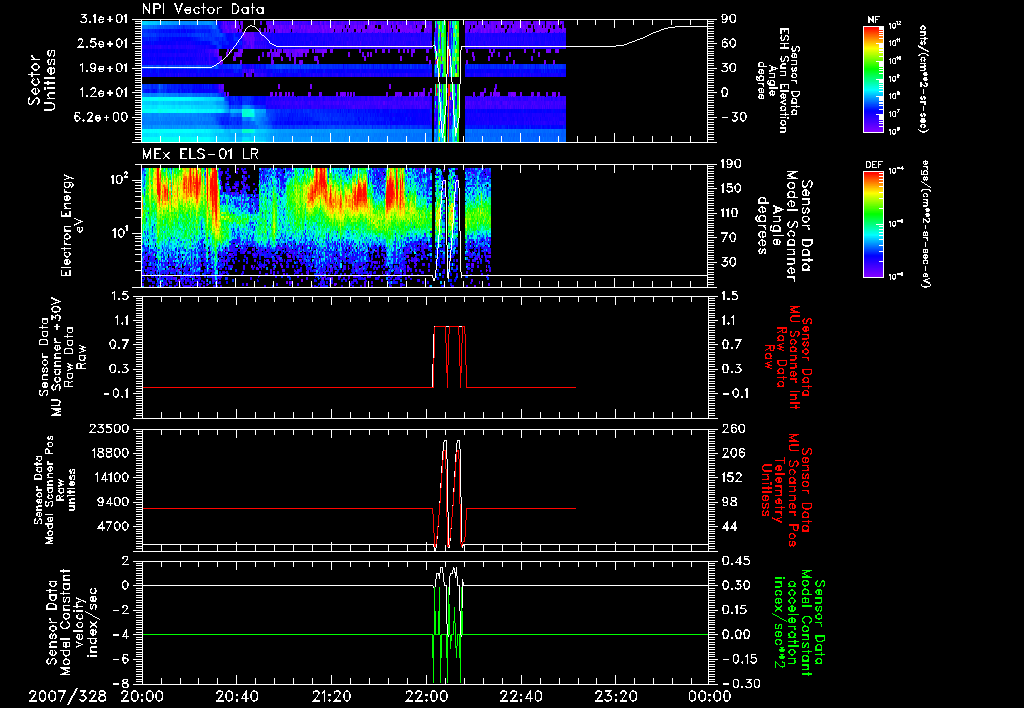Click the green 'Model Constant acceleration' axis title
The image size is (1024, 708).
[799, 624]
